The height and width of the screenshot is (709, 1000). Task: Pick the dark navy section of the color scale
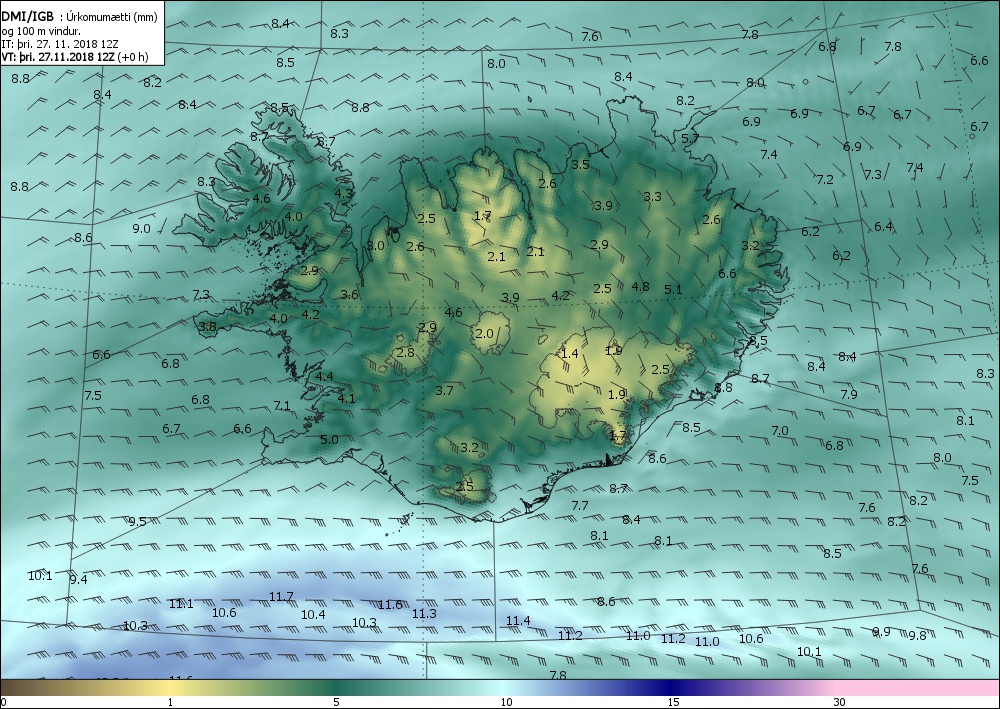(670, 687)
